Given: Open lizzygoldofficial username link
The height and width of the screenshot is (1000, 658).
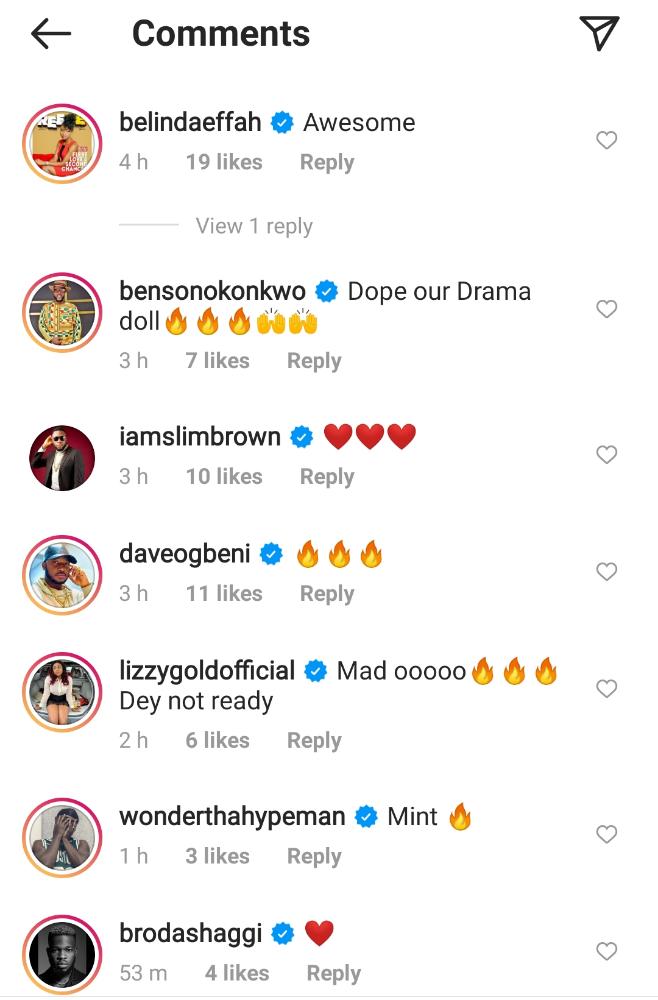Looking at the screenshot, I should (x=207, y=670).
